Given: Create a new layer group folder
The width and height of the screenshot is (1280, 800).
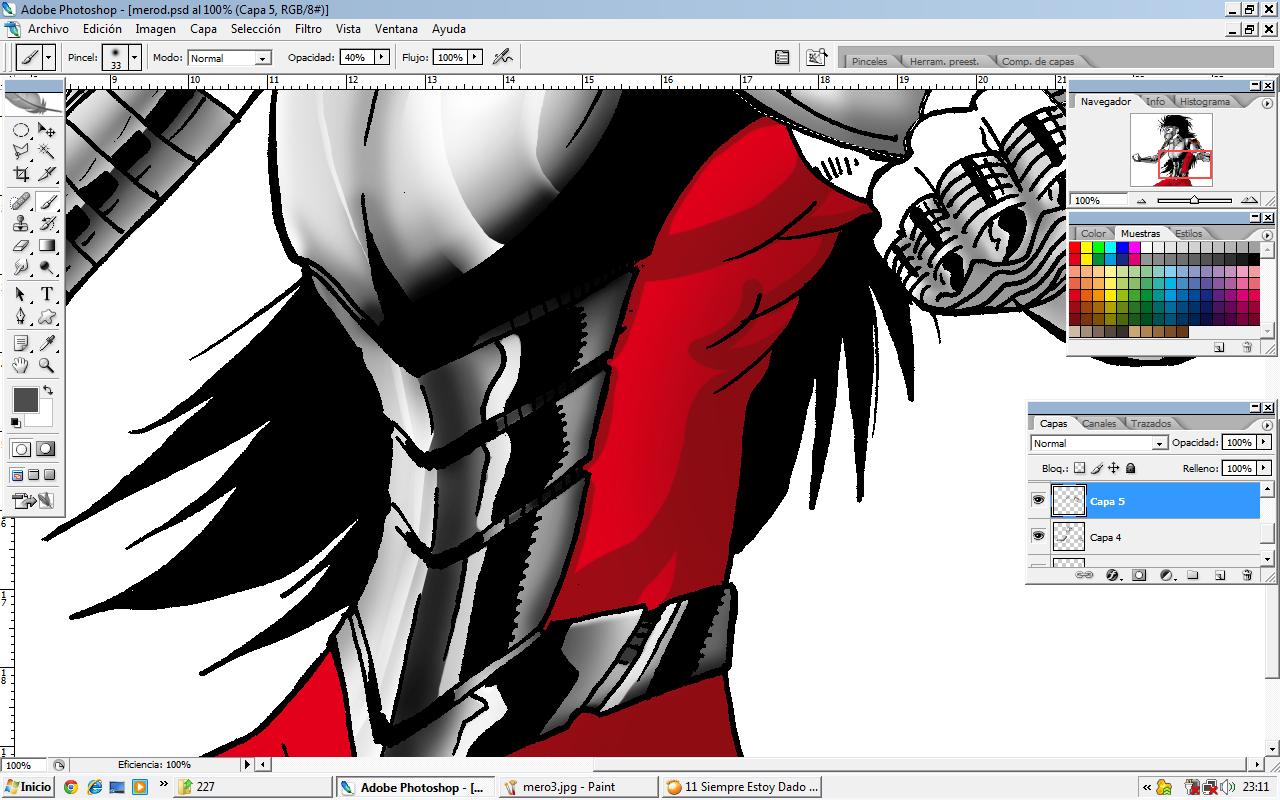Looking at the screenshot, I should (1193, 575).
